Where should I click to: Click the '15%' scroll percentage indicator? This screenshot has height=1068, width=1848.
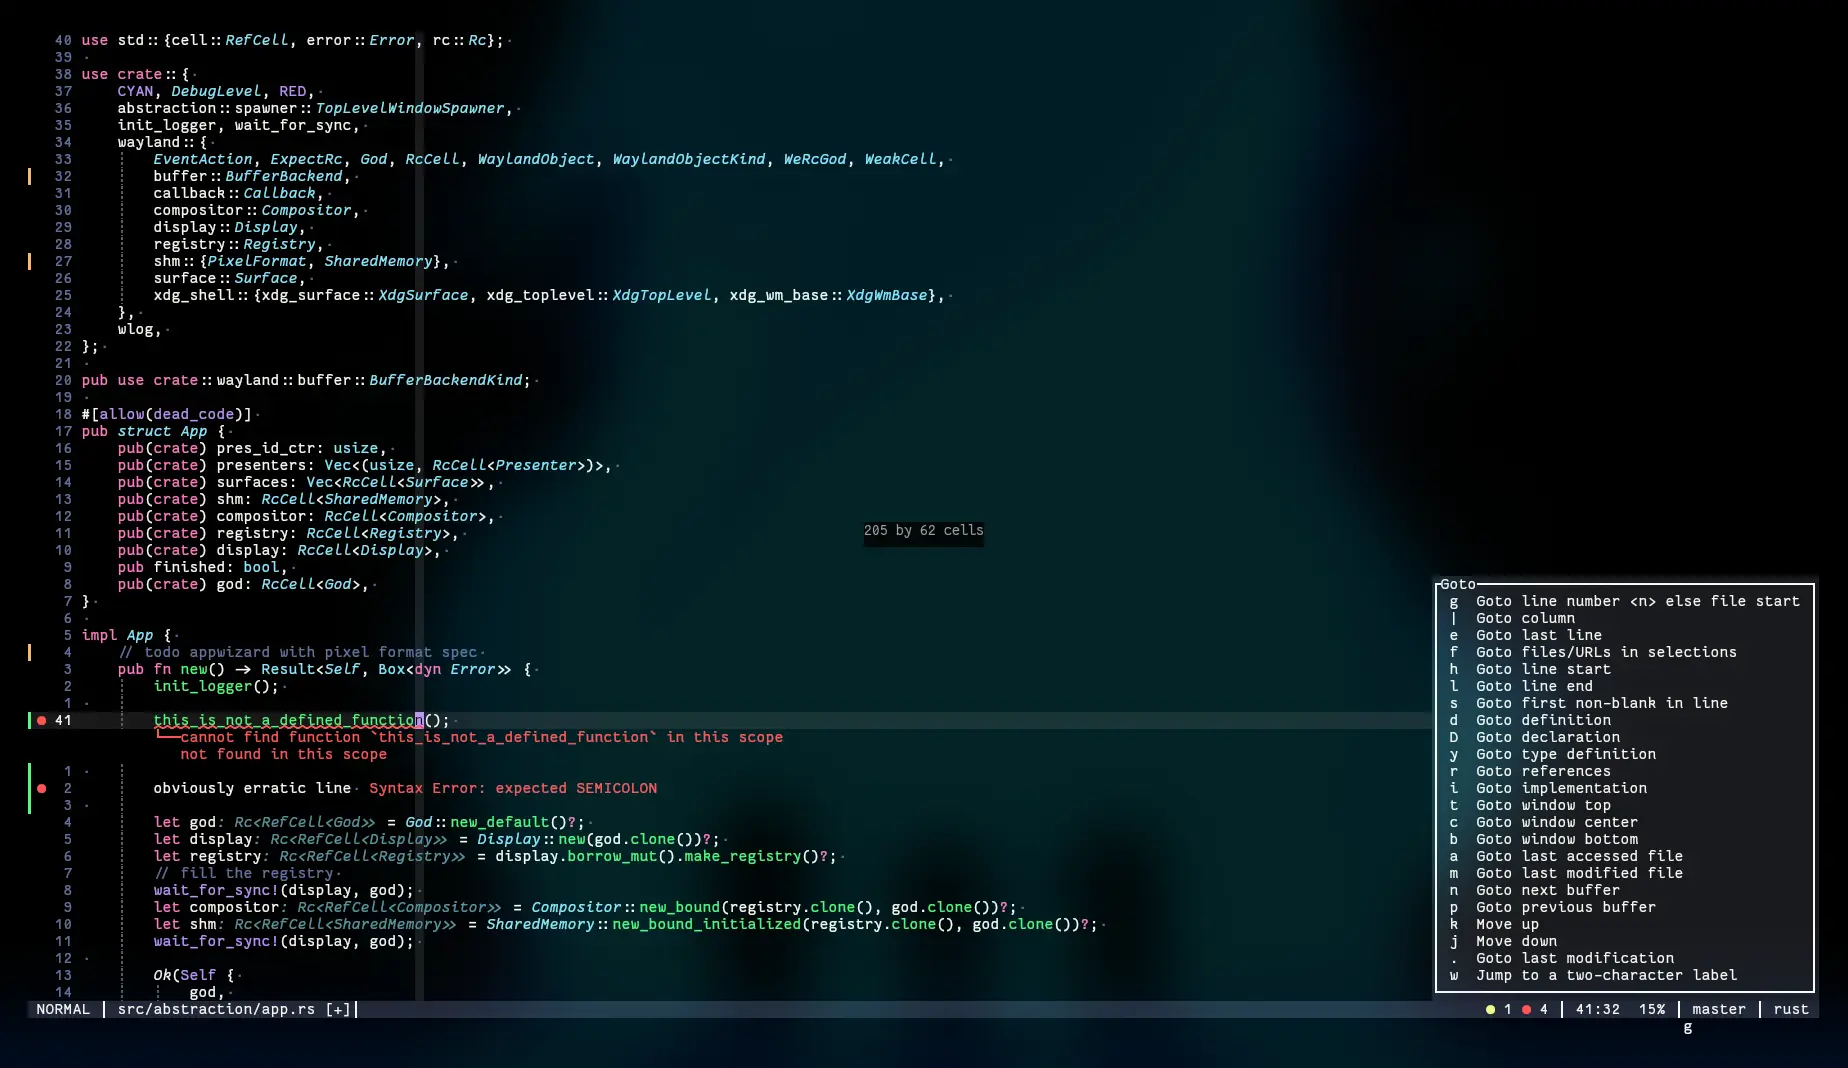[1652, 1009]
